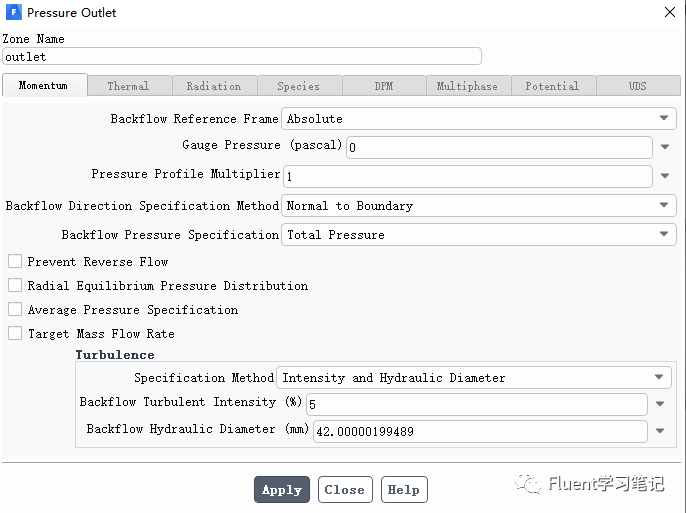Open Backflow Hydraulic Diameter options arrow
This screenshot has height=513, width=686.
660,431
